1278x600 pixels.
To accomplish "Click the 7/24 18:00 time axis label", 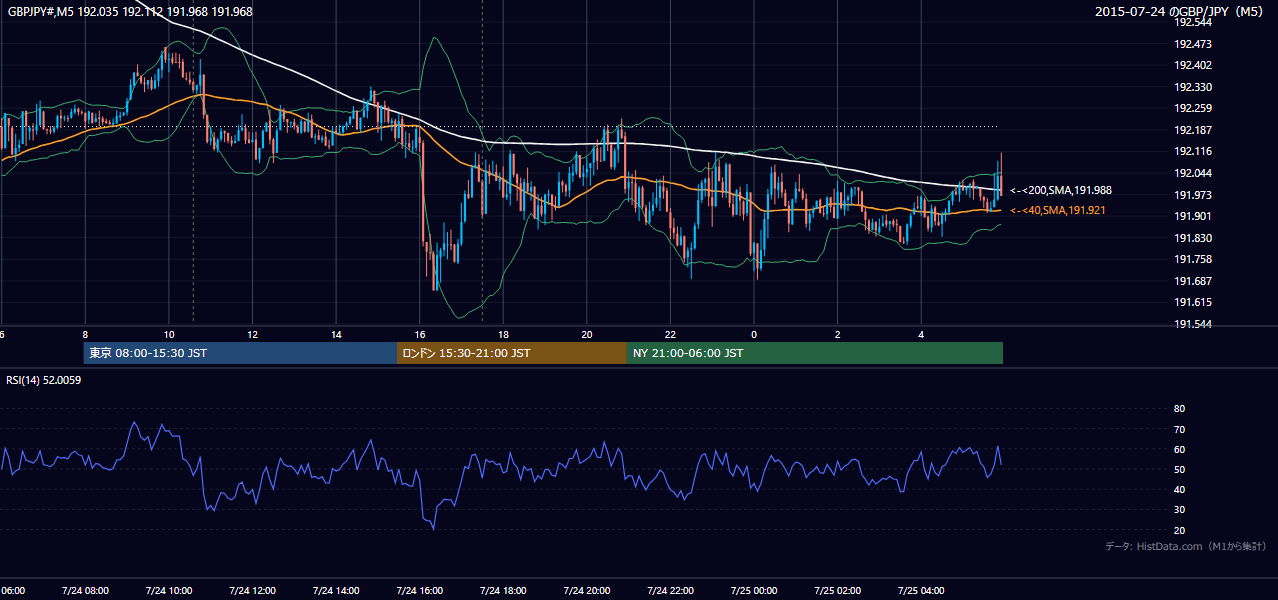I will [503, 590].
